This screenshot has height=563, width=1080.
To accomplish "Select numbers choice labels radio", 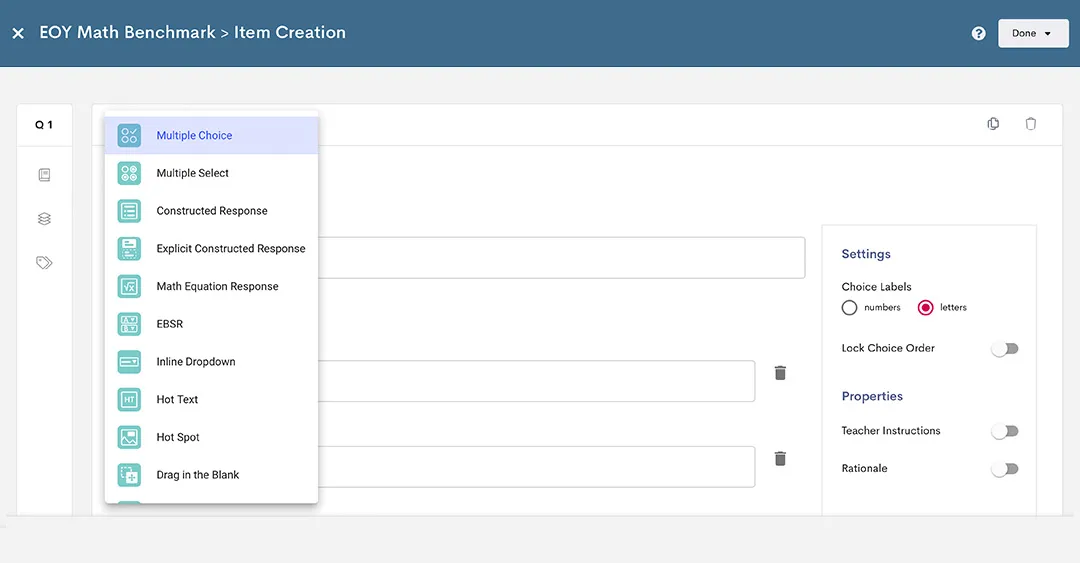I will click(x=849, y=307).
